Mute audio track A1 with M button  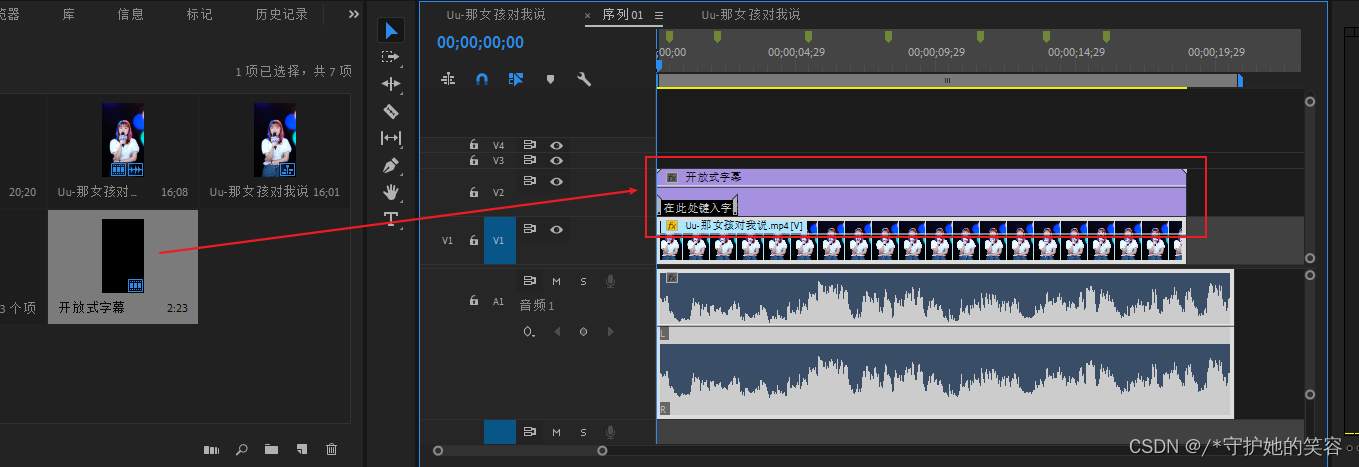tap(556, 281)
